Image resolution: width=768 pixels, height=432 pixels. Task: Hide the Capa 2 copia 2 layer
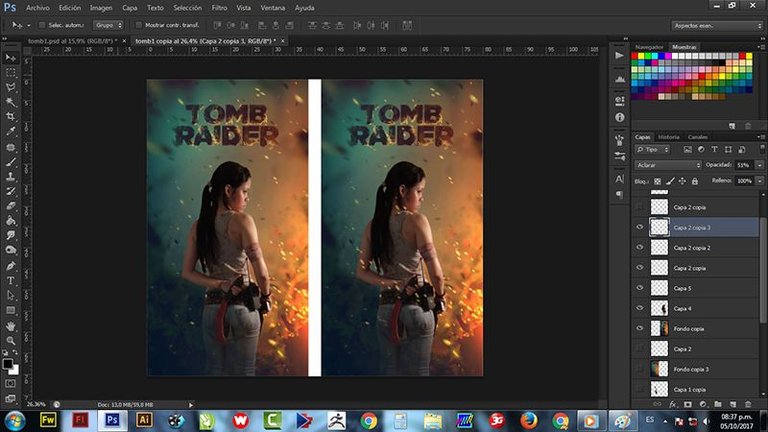click(x=640, y=247)
